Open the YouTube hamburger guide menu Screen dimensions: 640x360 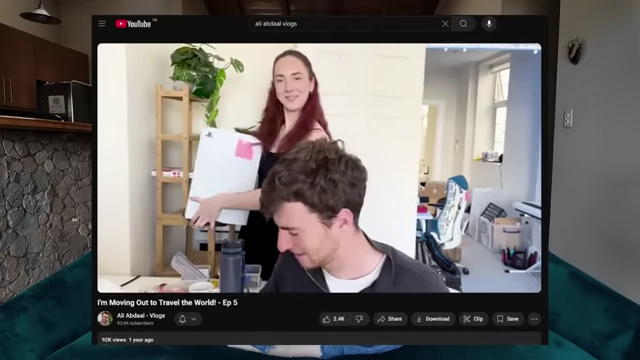pyautogui.click(x=102, y=24)
